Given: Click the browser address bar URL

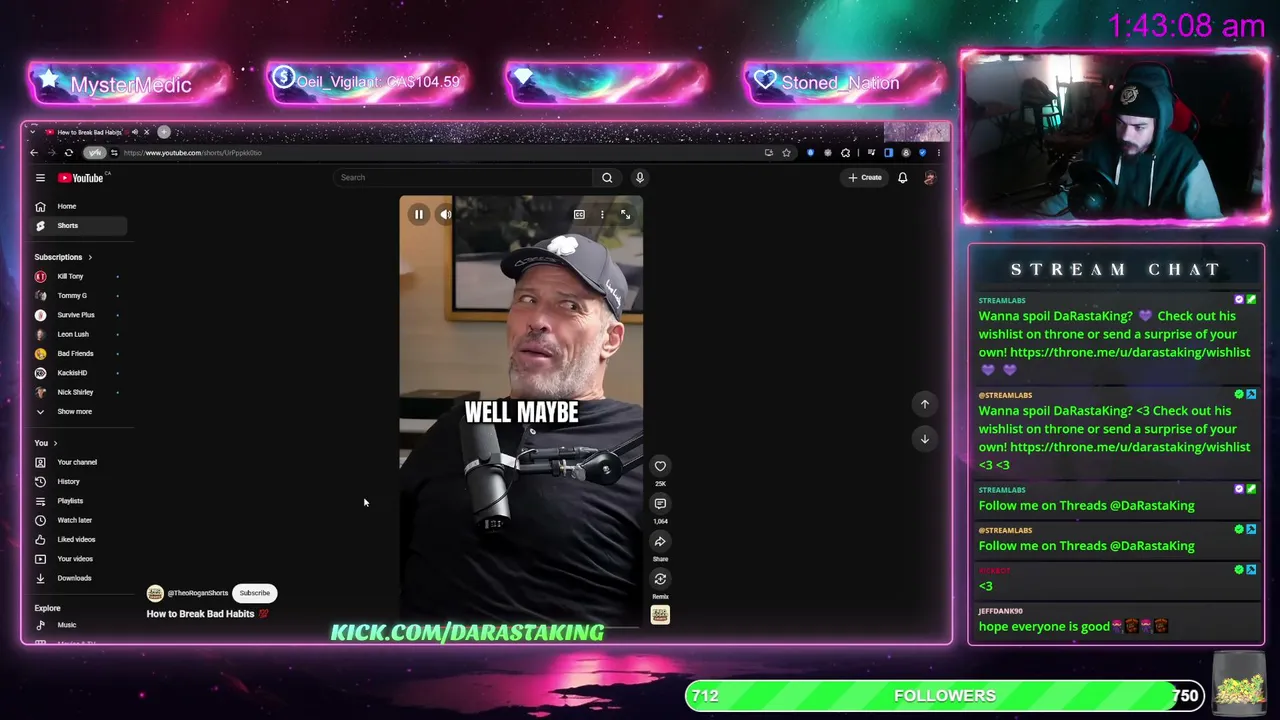Looking at the screenshot, I should click(192, 153).
